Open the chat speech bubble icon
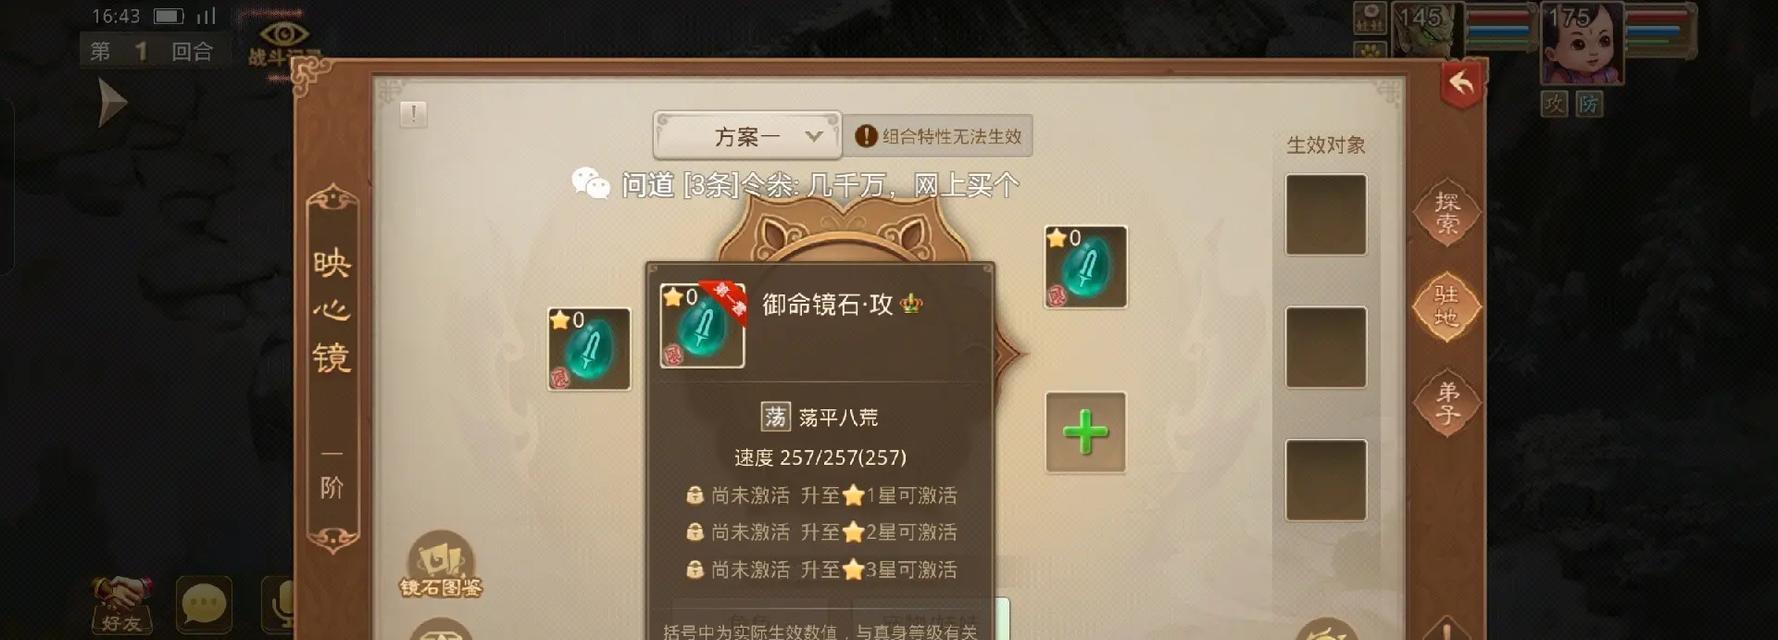This screenshot has height=640, width=1778. (x=204, y=605)
